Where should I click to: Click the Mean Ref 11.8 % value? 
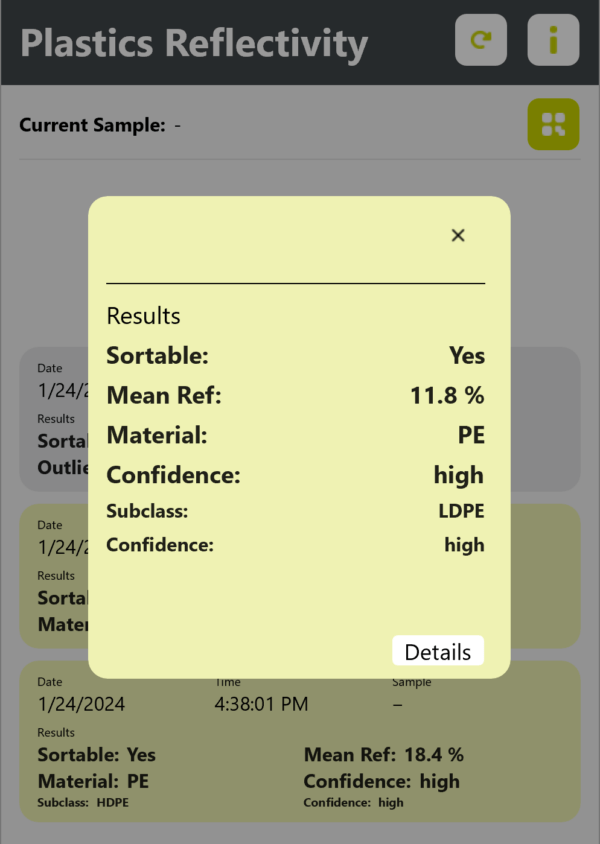pyautogui.click(x=448, y=395)
